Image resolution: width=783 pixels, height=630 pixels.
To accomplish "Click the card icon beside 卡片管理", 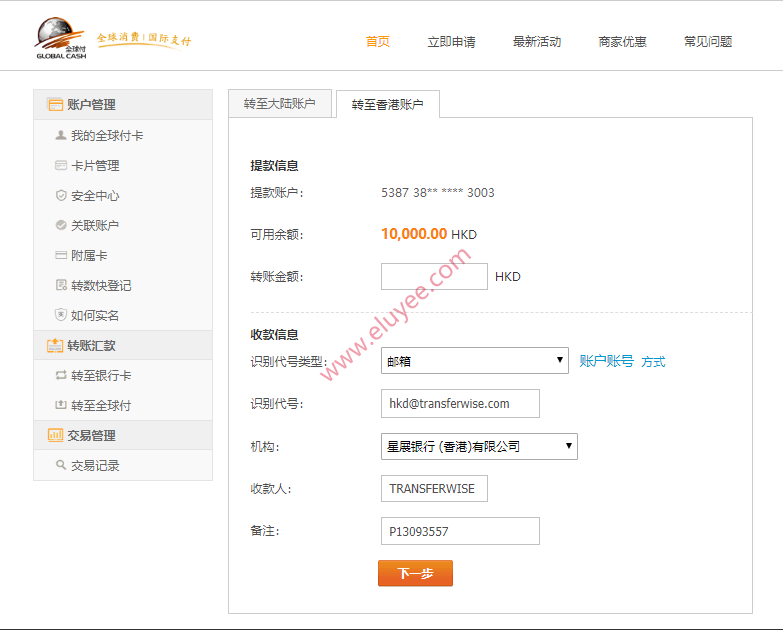I will tap(61, 165).
